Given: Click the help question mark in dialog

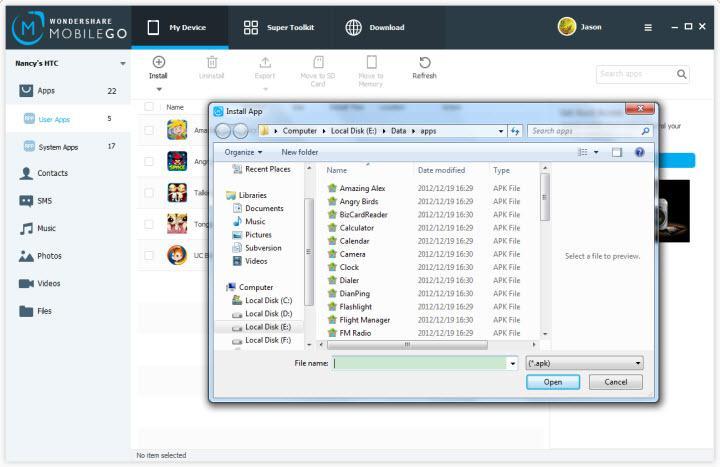Looking at the screenshot, I should pos(639,152).
